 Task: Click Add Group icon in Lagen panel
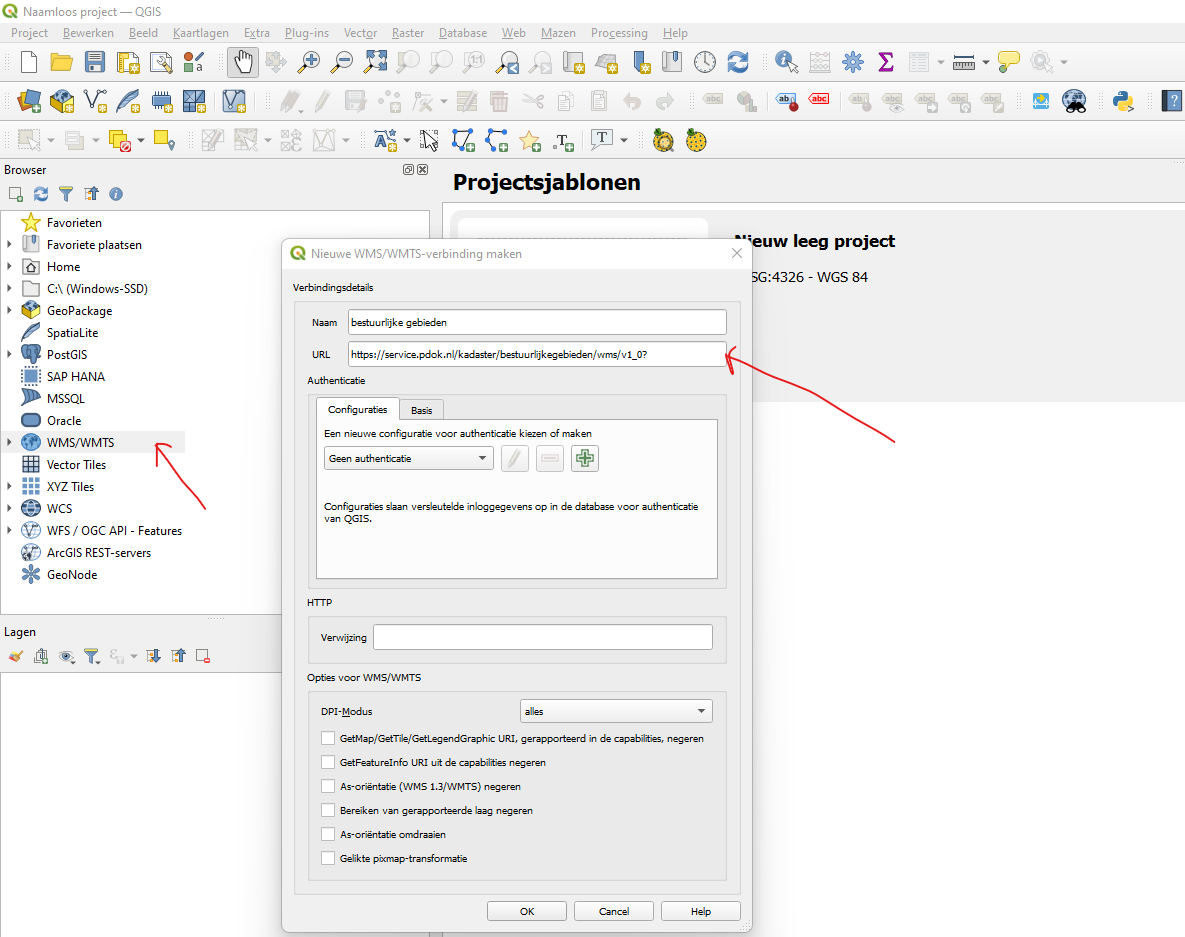[41, 656]
